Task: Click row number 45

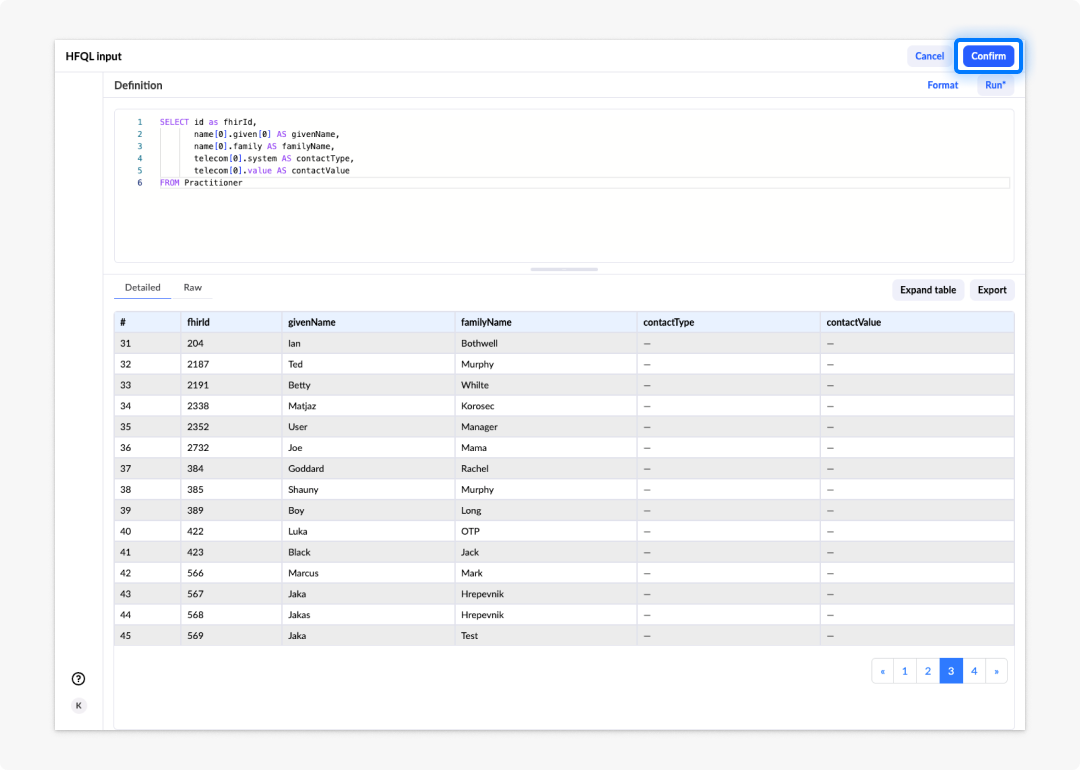Action: (147, 636)
